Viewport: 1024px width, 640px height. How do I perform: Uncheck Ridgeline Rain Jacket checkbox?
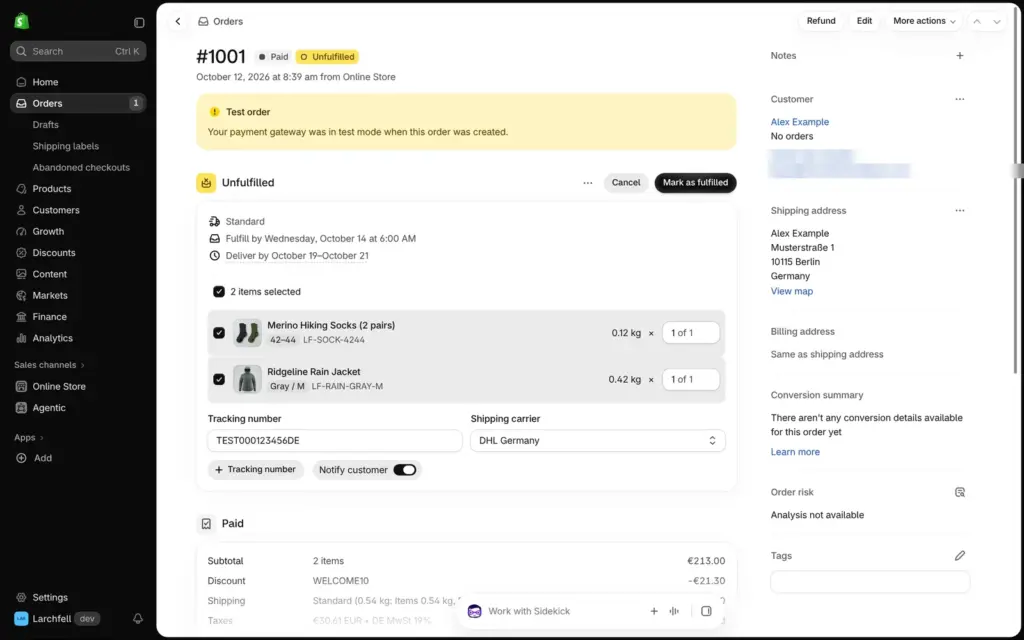[x=219, y=379]
